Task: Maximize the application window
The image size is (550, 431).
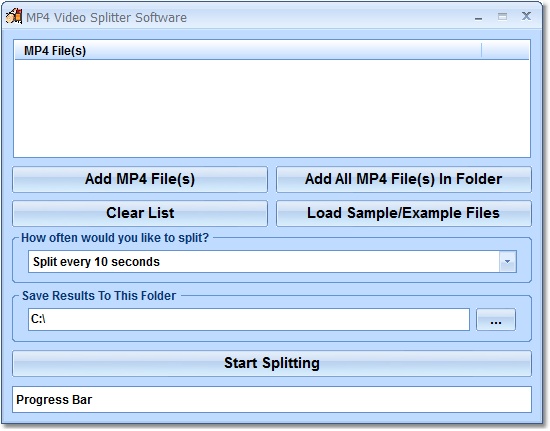Action: pyautogui.click(x=502, y=16)
